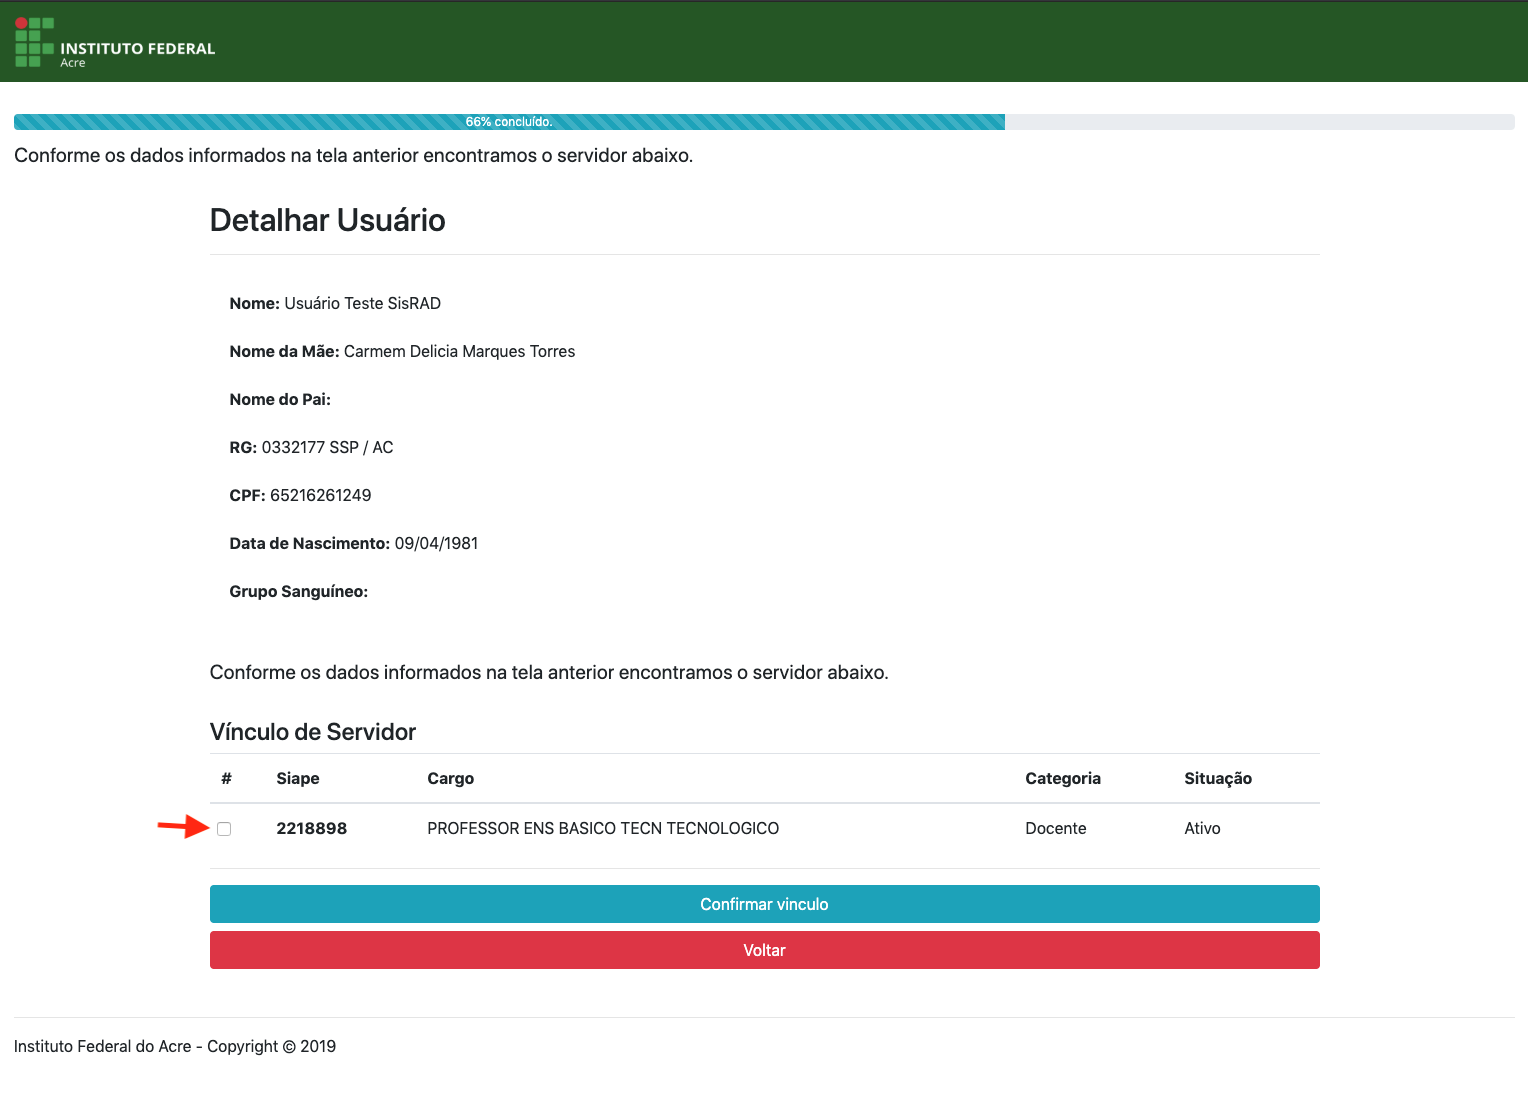Click the Instituto Federal logo icon
Screen dimensions: 1528x1093
pos(34,42)
